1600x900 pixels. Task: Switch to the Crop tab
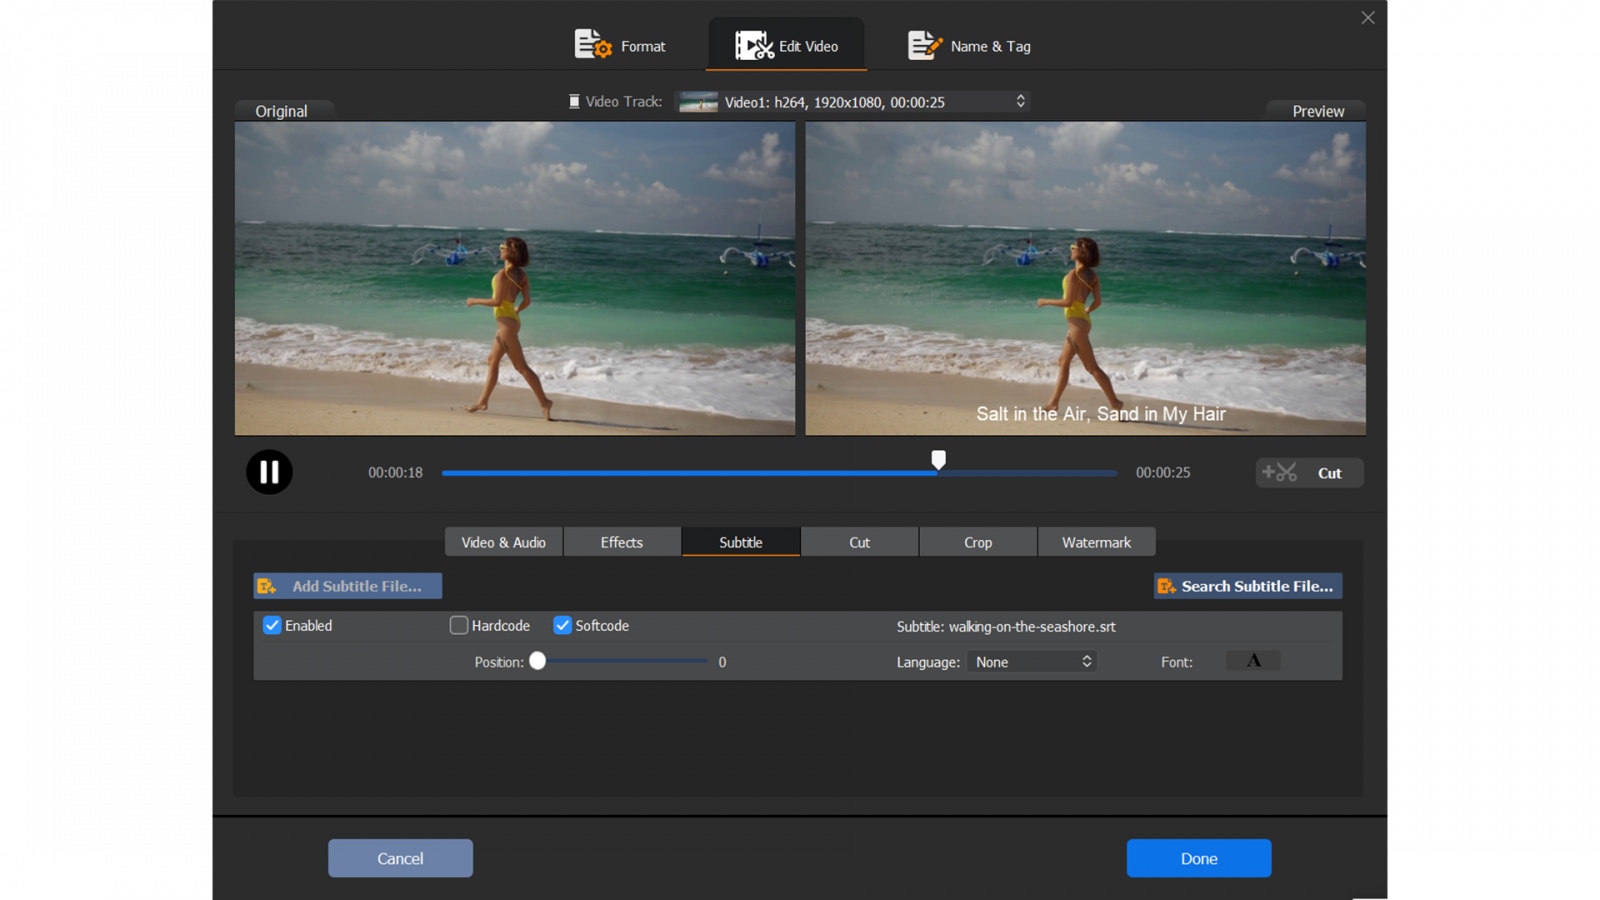pyautogui.click(x=977, y=542)
